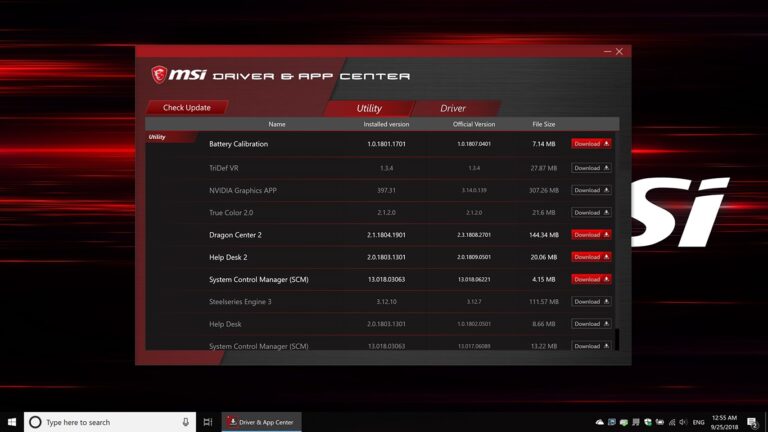Download NVIDIA Graphics APP

coord(591,190)
